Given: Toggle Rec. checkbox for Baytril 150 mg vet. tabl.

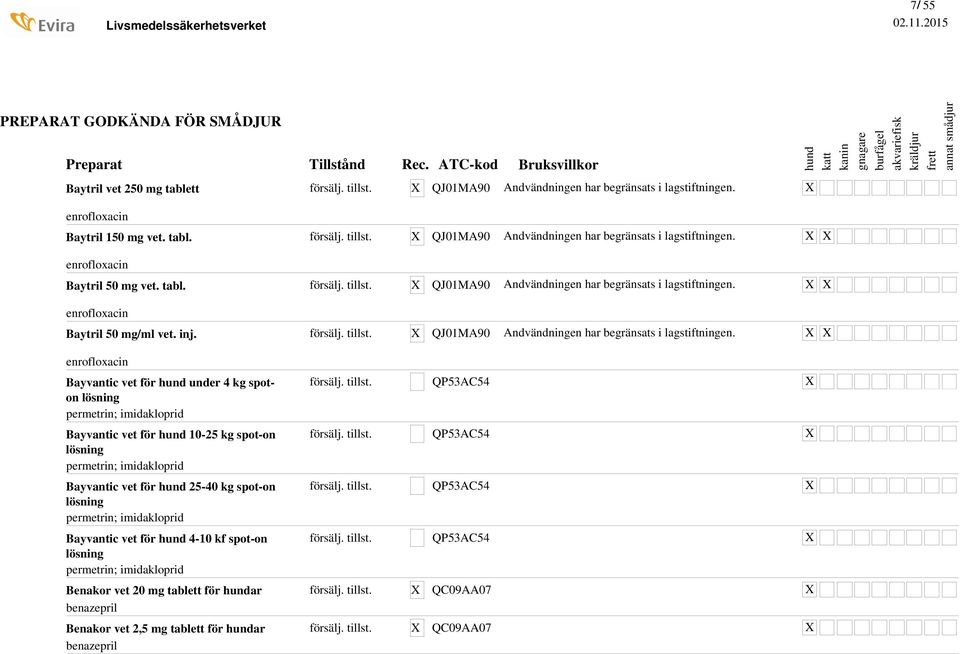Looking at the screenshot, I should pyautogui.click(x=416, y=236).
